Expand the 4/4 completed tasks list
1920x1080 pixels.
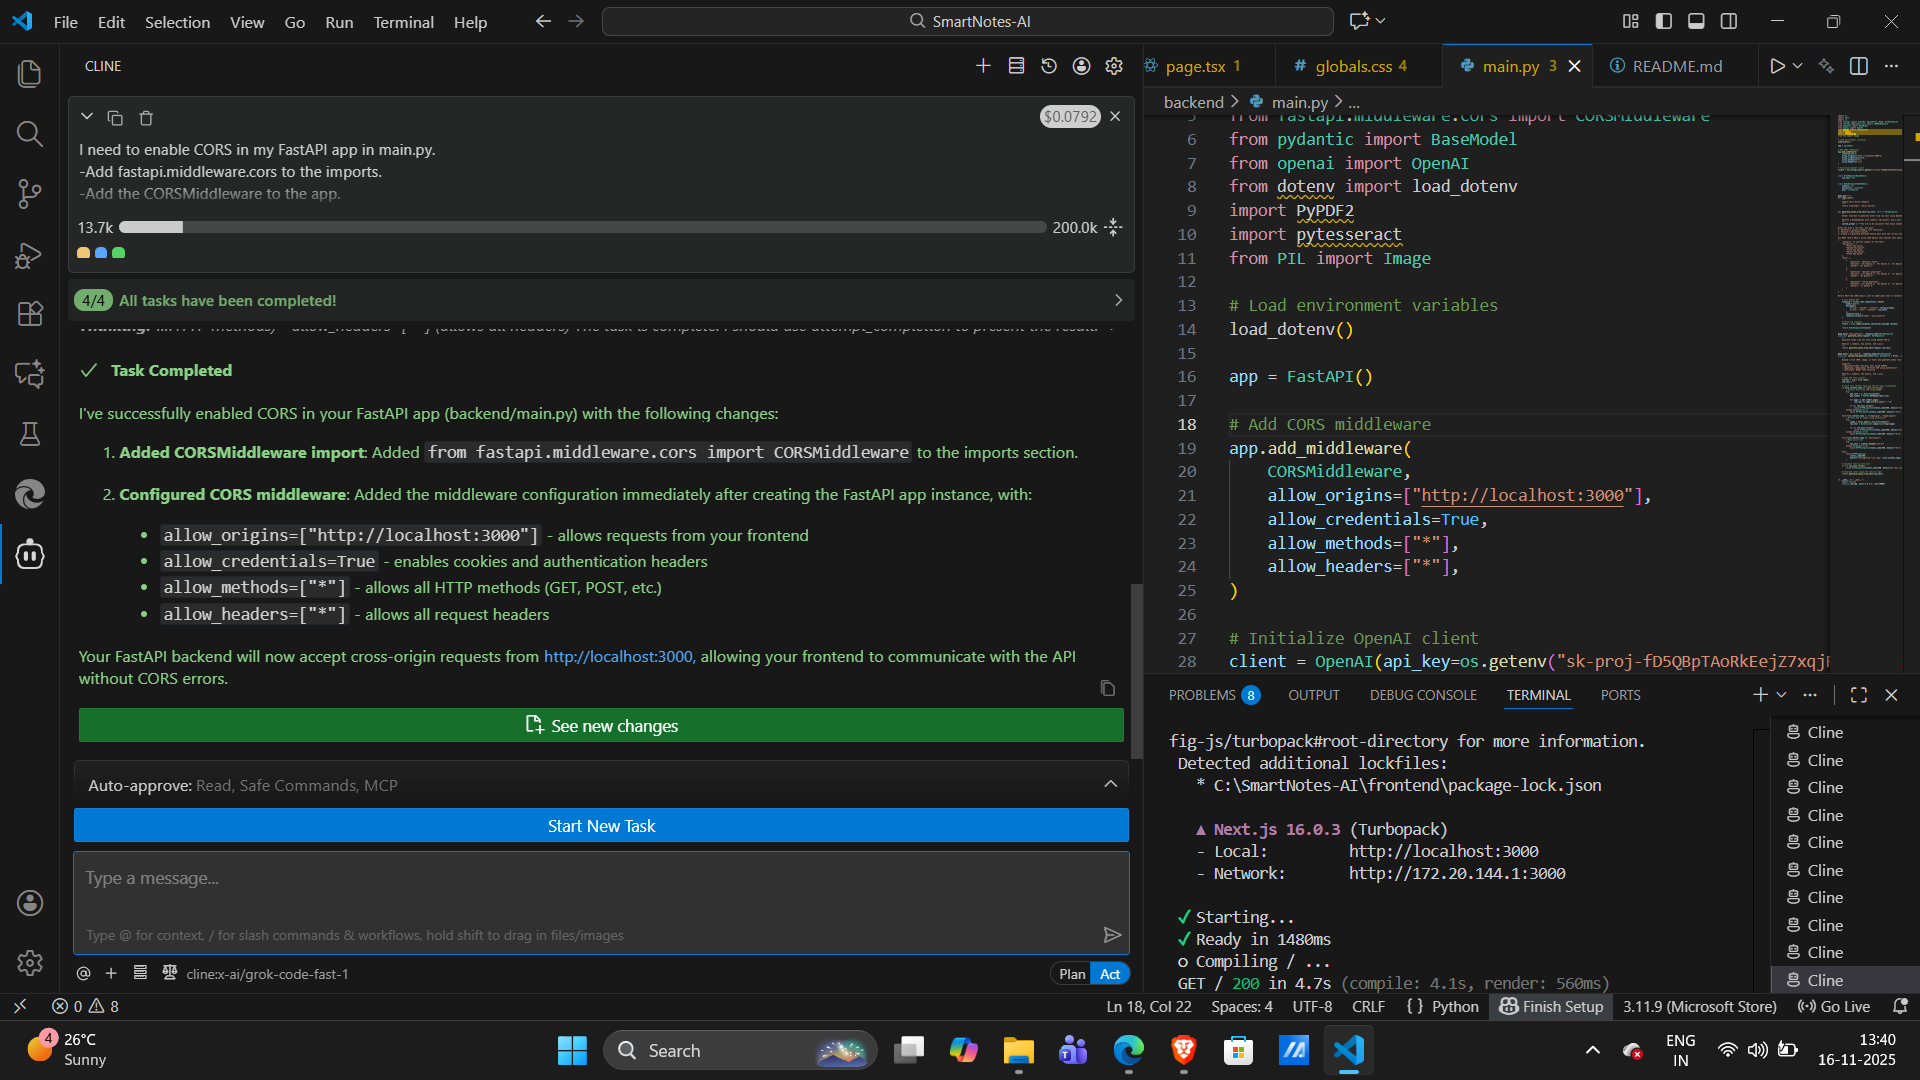(x=1118, y=300)
